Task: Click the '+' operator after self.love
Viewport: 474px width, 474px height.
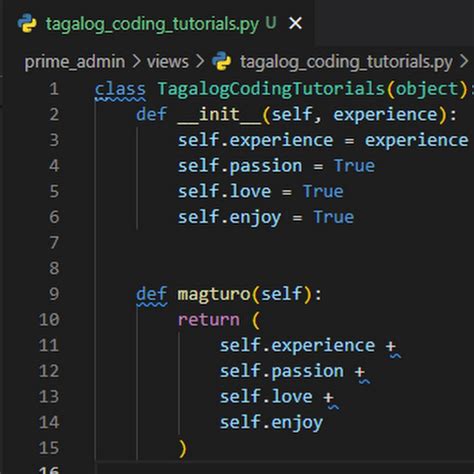Action: [328, 397]
